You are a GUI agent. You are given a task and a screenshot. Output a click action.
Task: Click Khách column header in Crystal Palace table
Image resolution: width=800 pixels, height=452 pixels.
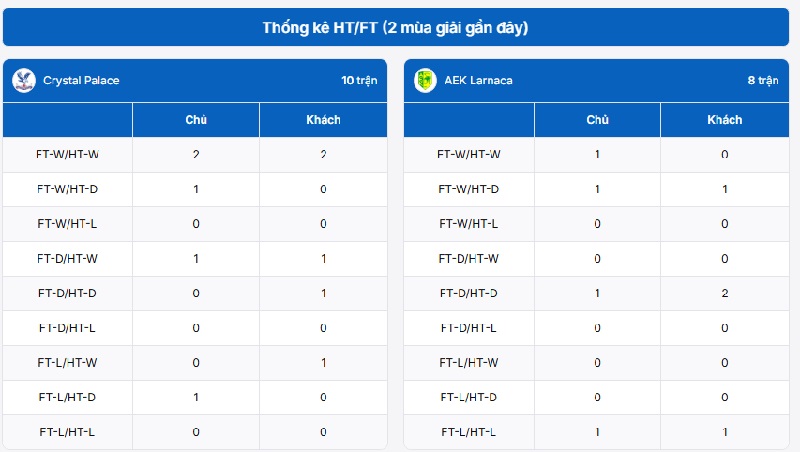coord(323,120)
